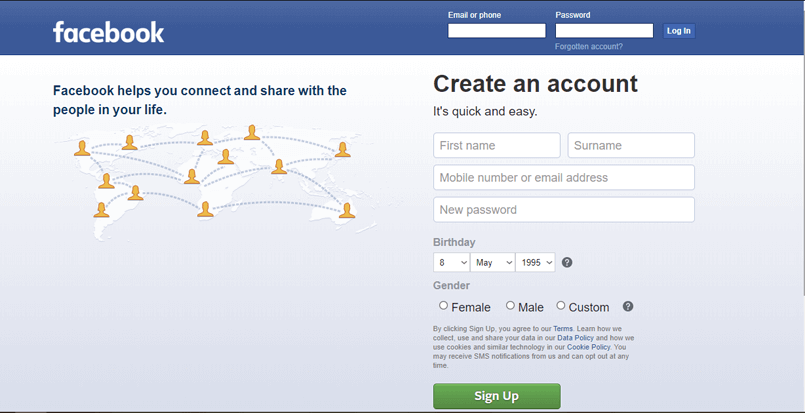Click the birthday help question mark icon

click(567, 263)
